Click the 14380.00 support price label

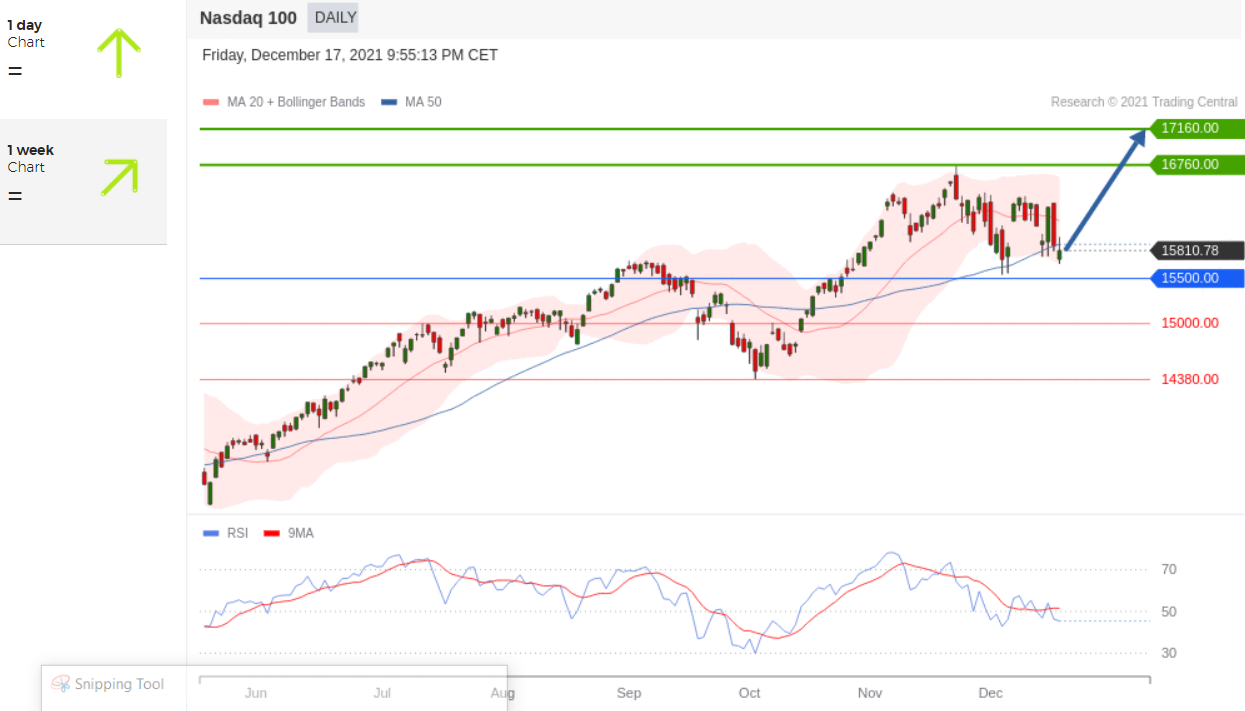click(x=1189, y=379)
